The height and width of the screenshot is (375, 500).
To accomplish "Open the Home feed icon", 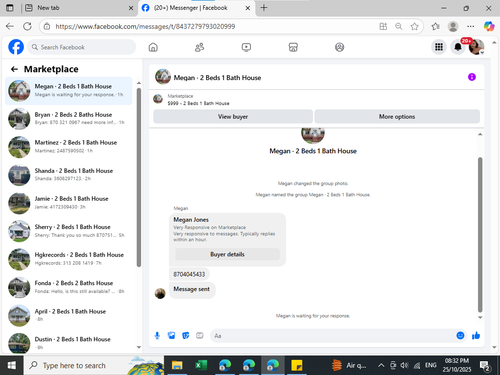I will (153, 47).
